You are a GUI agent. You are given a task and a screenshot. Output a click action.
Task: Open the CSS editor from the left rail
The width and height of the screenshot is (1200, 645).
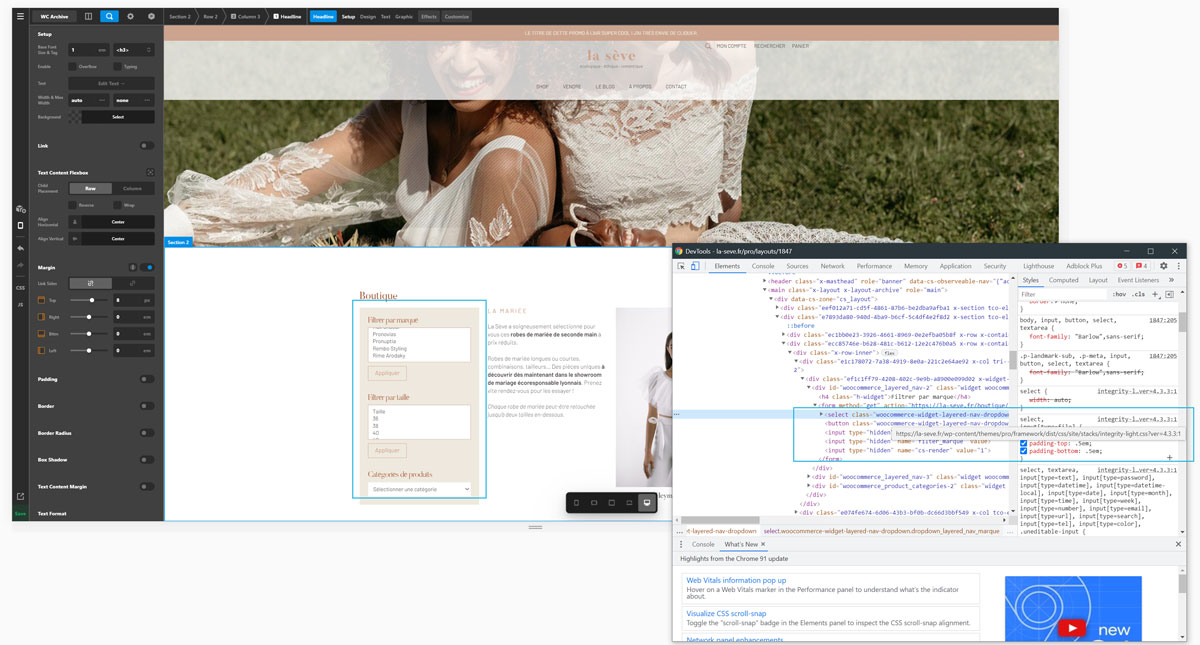20,288
